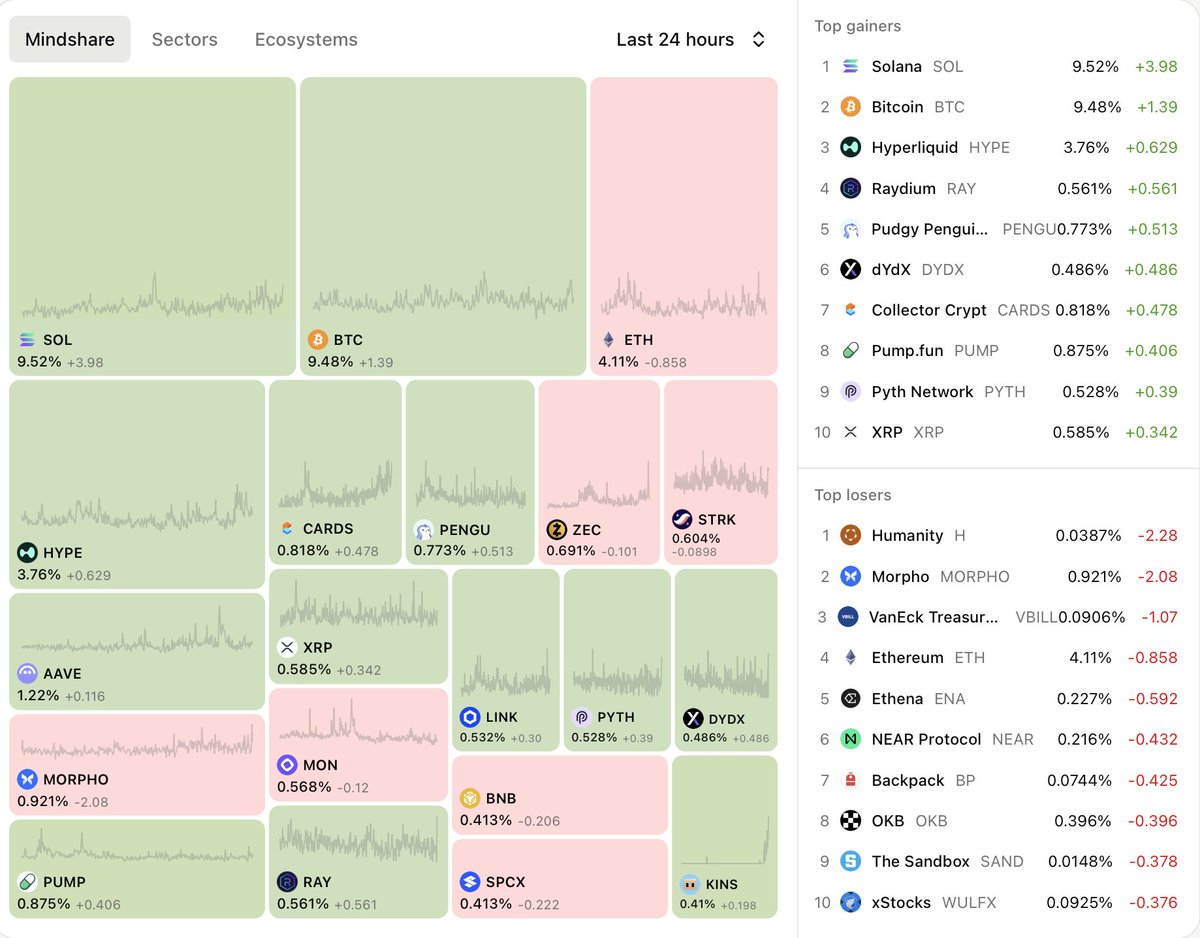
Task: Click the ZEC logo icon in the treemap
Action: [x=557, y=529]
